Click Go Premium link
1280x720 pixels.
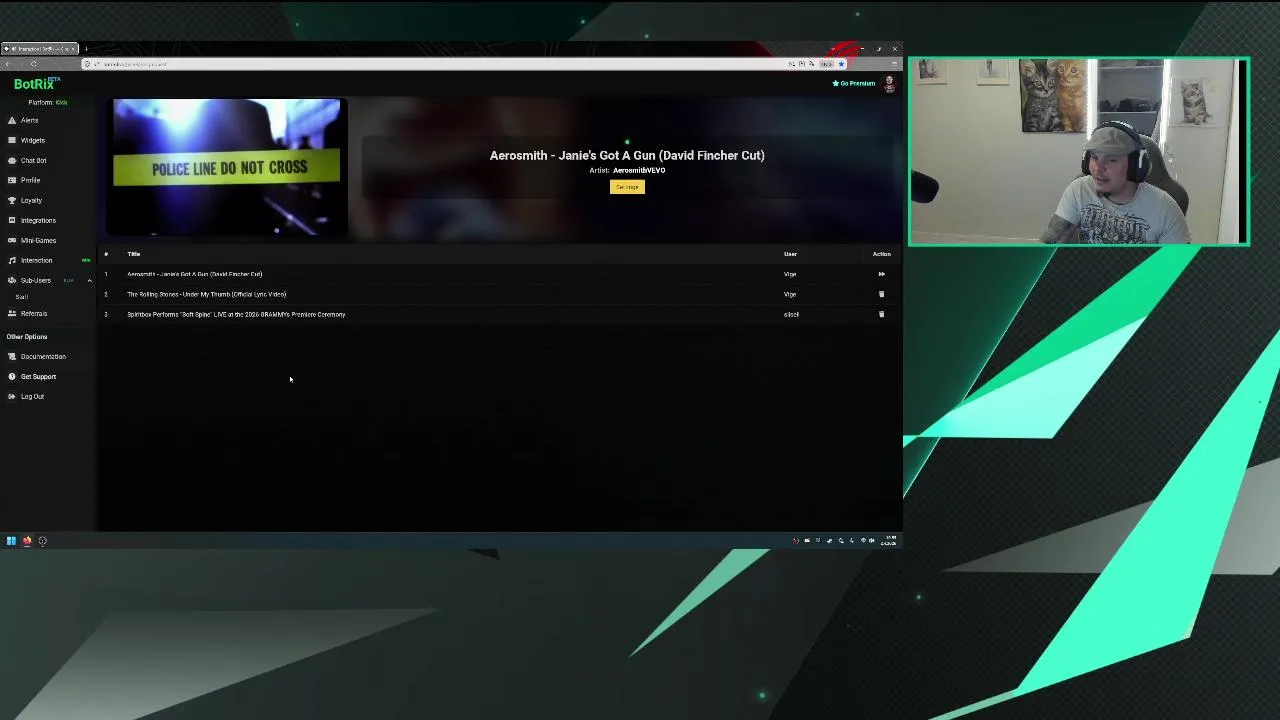pos(854,84)
